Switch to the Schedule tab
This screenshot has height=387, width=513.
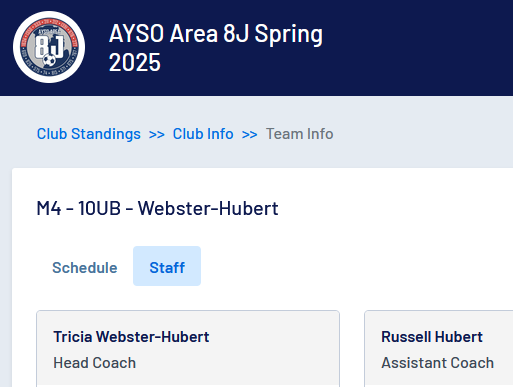85,268
